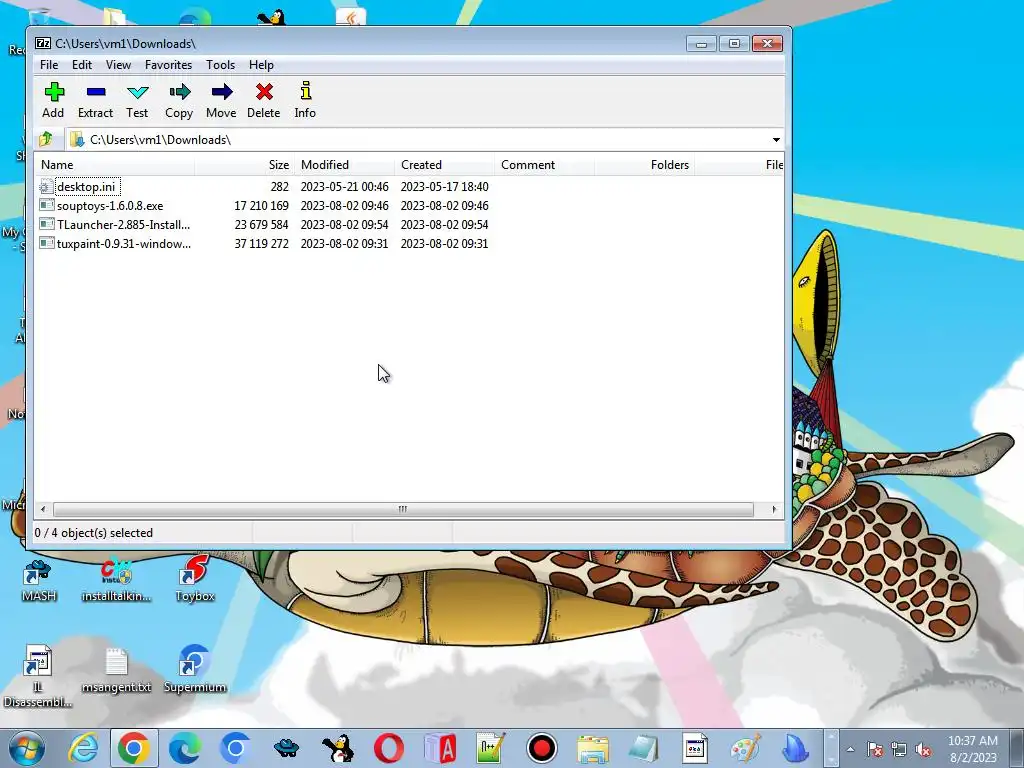Open the View menu
1024x768 pixels.
point(118,65)
